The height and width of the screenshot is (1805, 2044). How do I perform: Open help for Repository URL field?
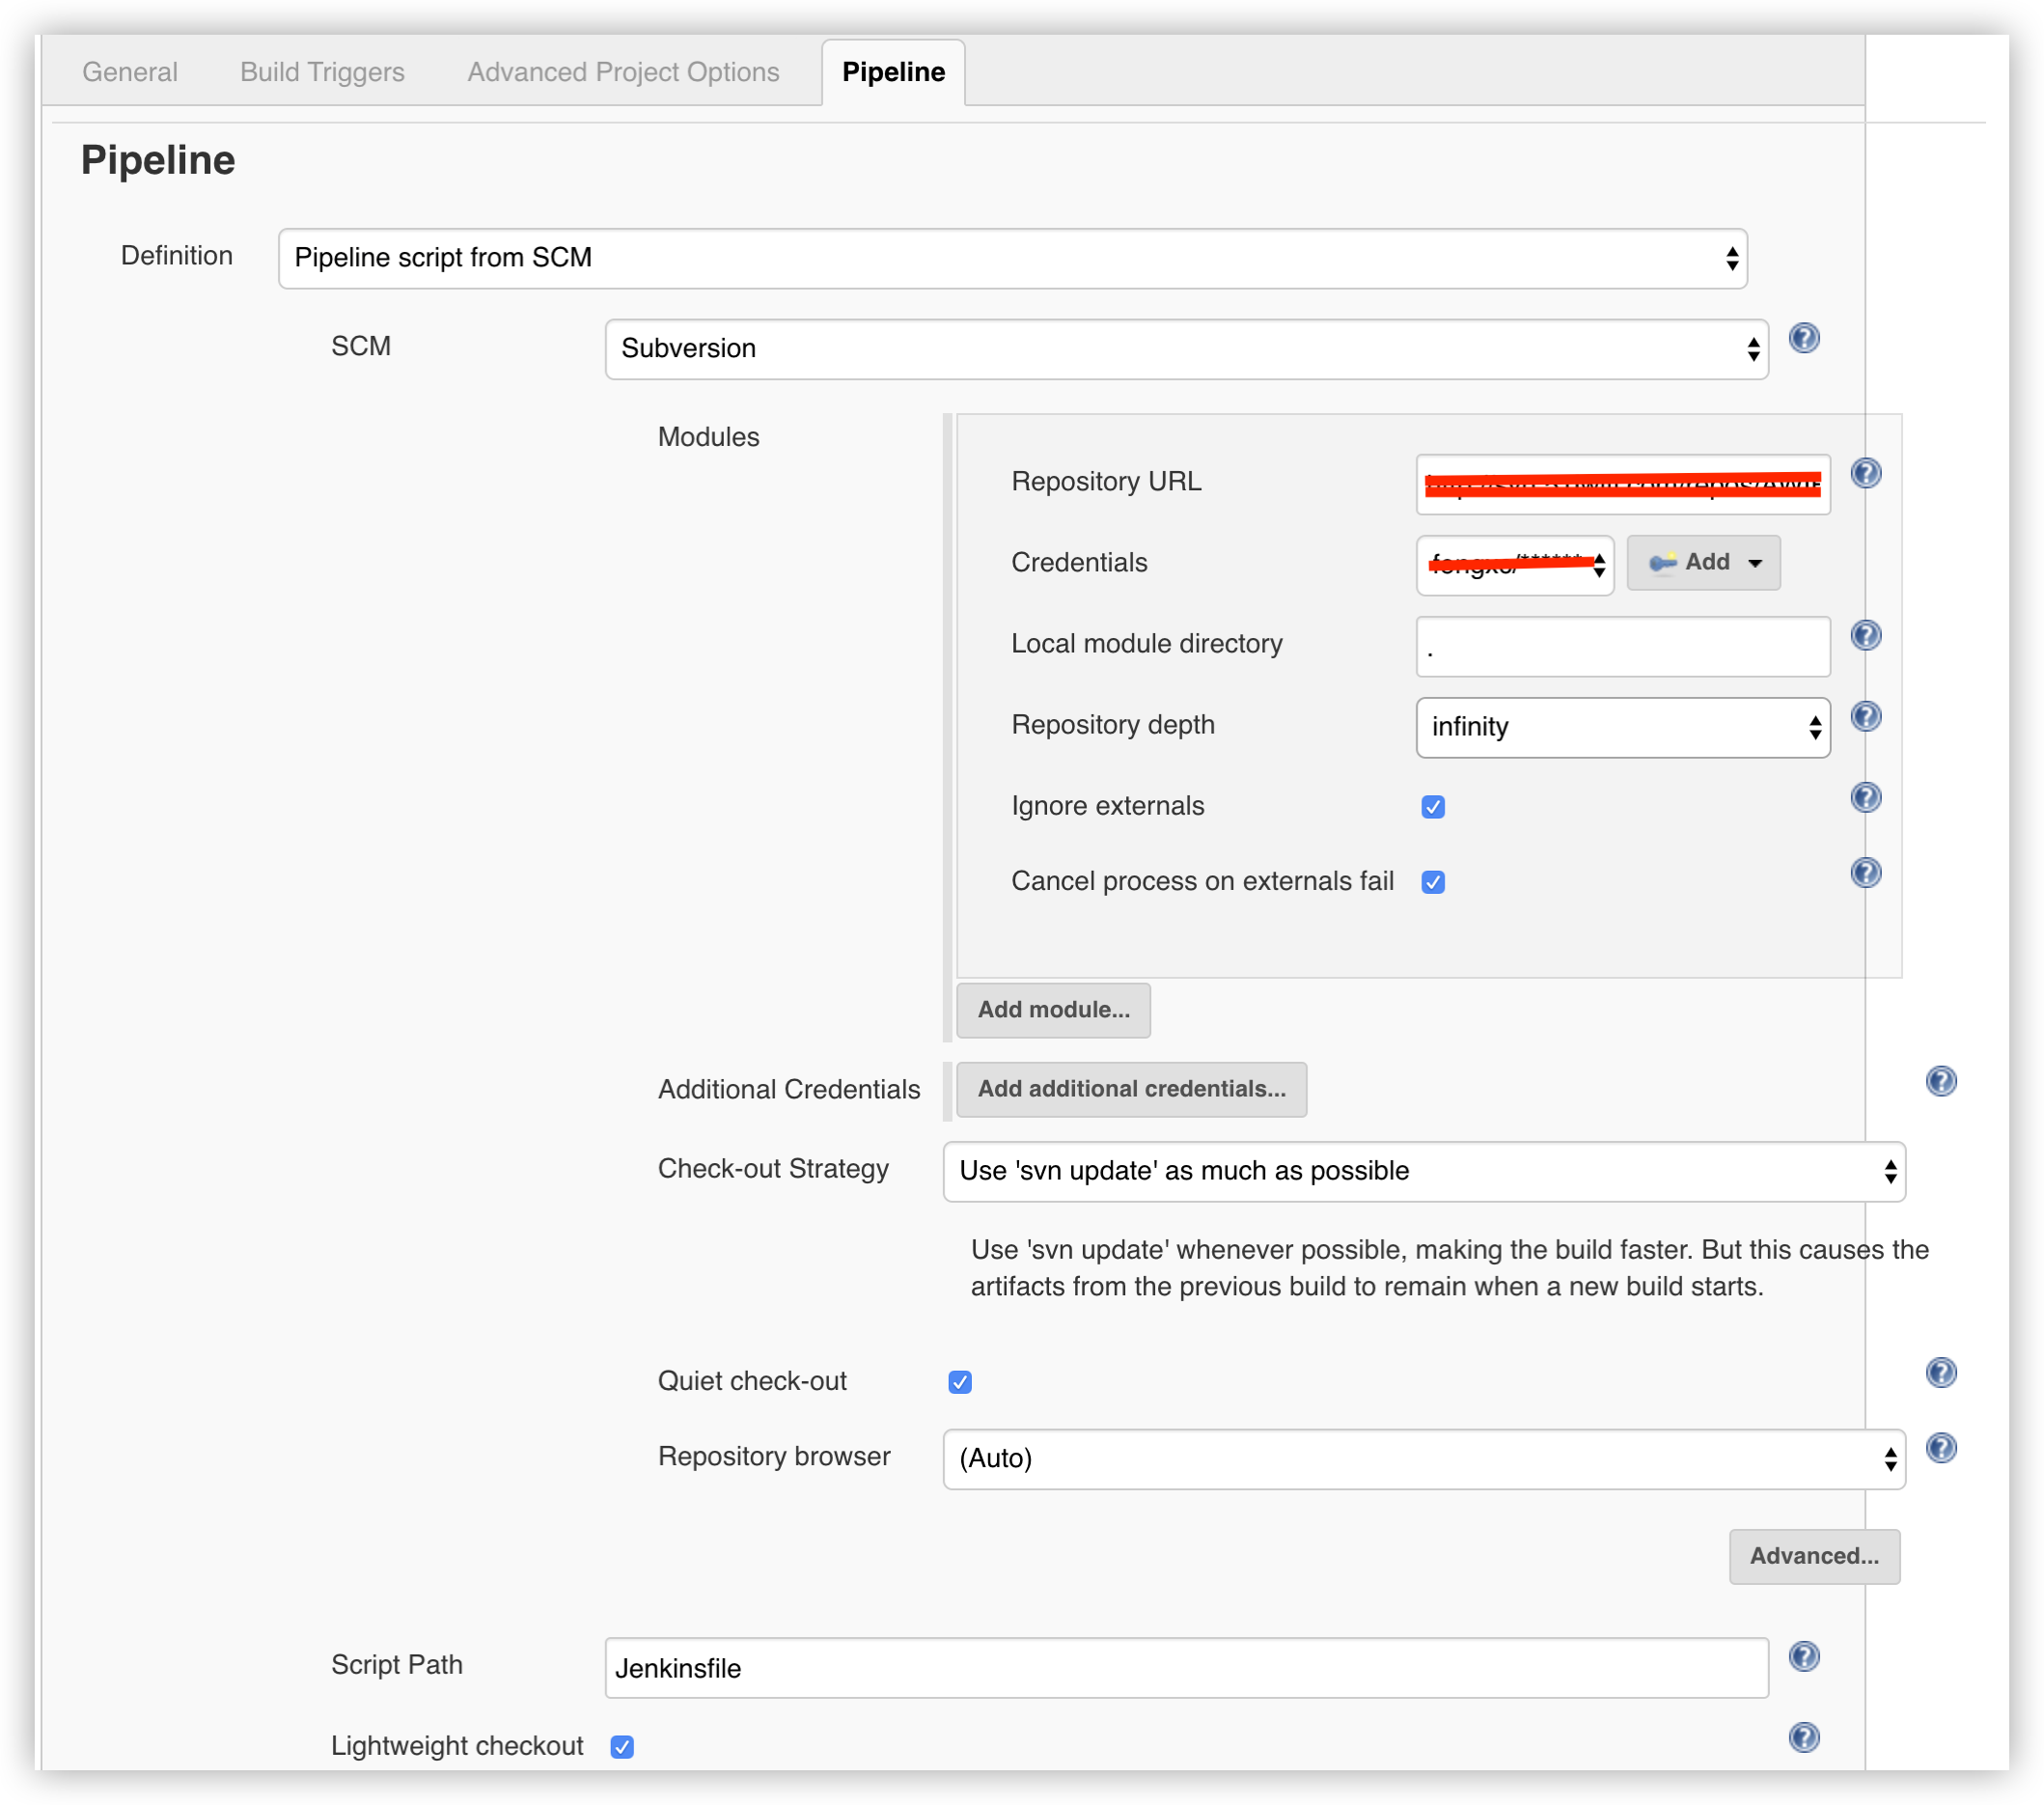1865,473
